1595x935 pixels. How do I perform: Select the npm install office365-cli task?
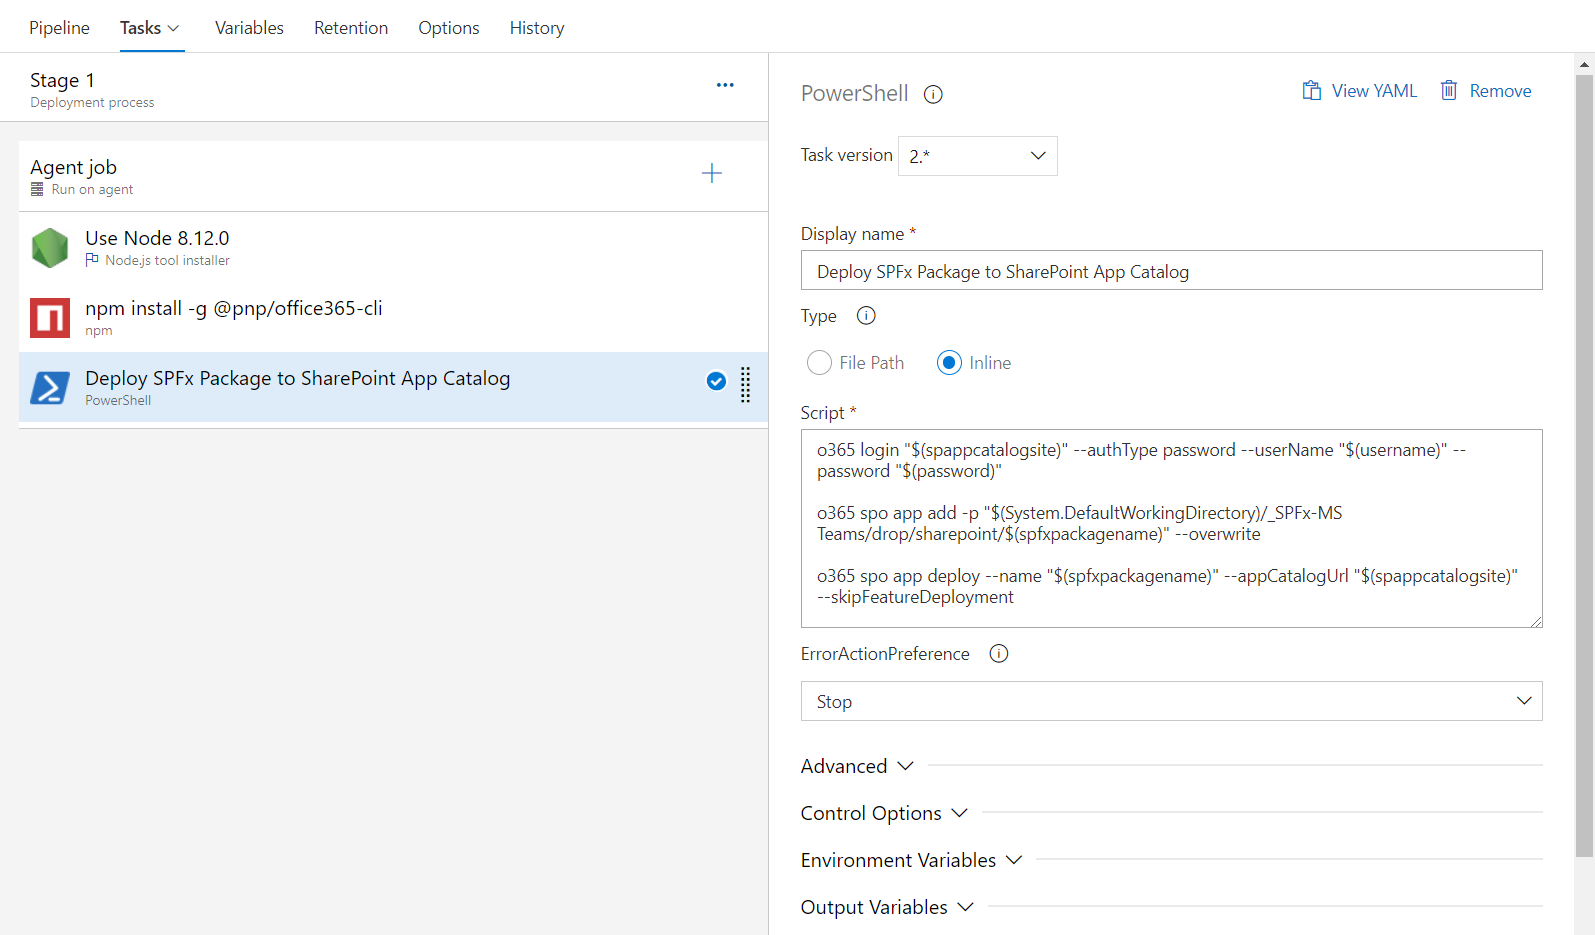[x=393, y=317]
